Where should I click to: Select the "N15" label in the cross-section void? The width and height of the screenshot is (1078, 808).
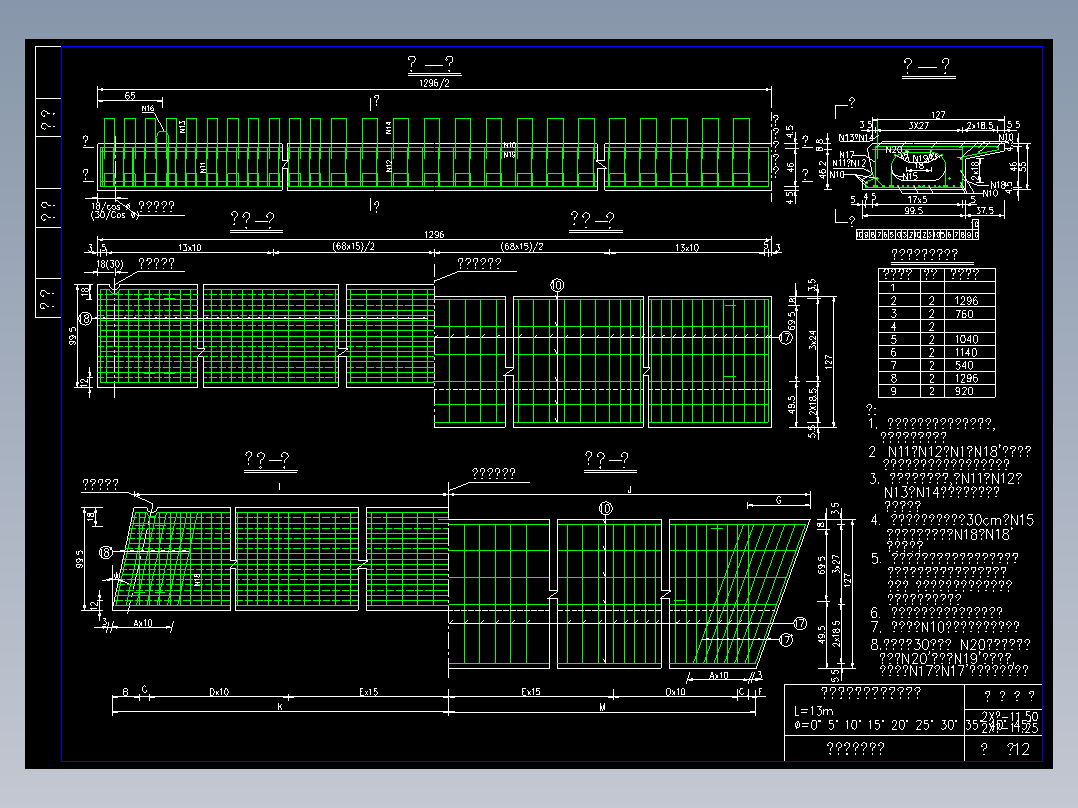pyautogui.click(x=910, y=176)
